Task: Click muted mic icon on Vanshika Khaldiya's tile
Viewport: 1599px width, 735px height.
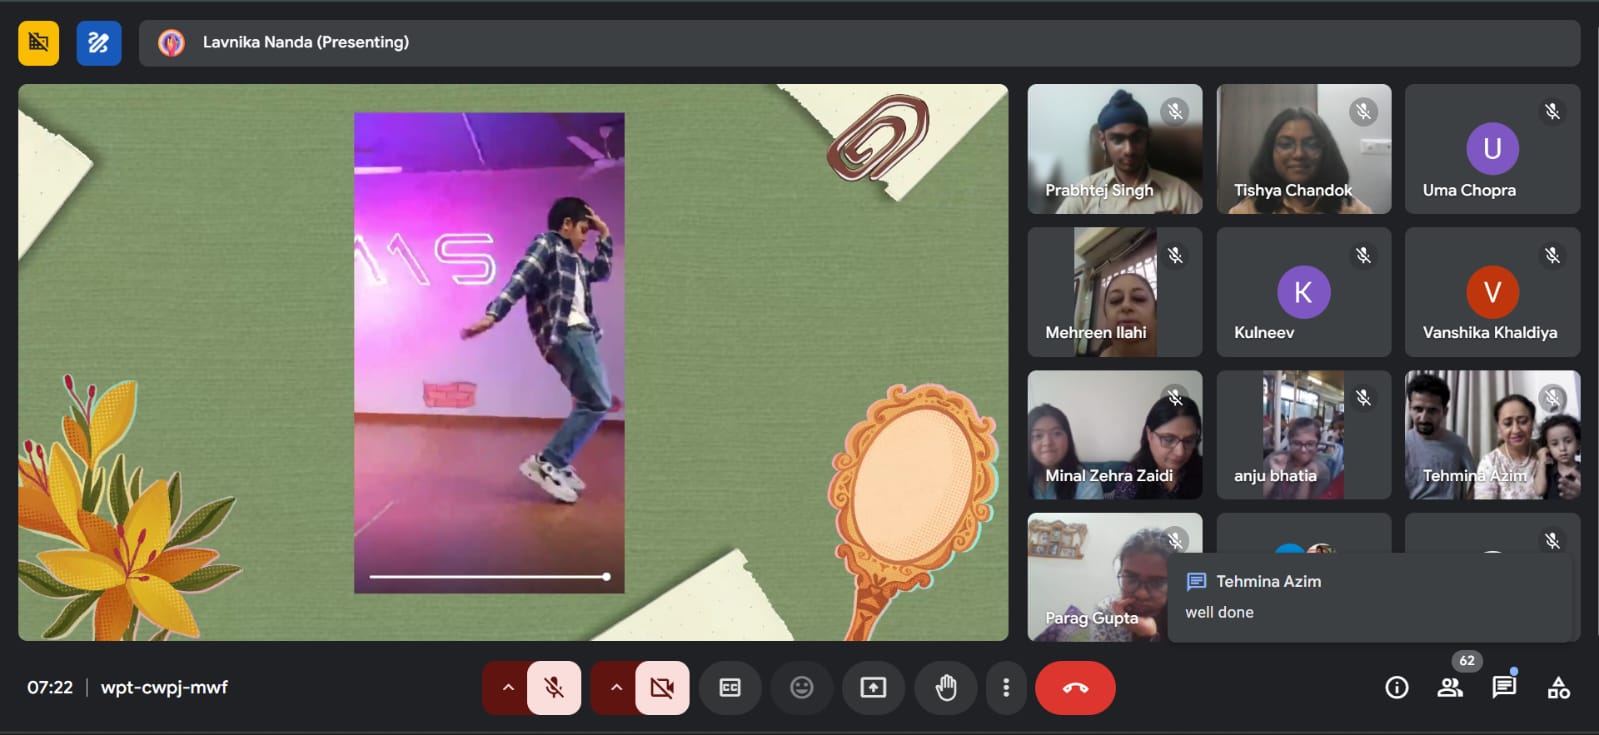Action: (1552, 255)
